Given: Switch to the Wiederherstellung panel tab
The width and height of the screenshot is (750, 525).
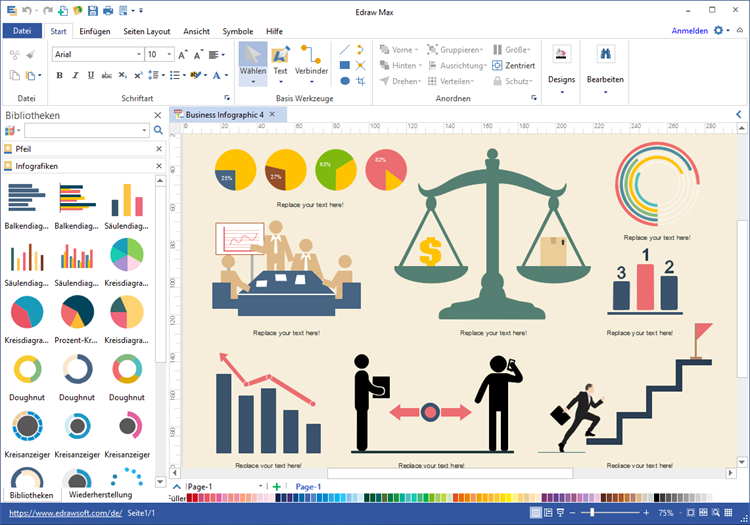Looking at the screenshot, I should [x=100, y=494].
